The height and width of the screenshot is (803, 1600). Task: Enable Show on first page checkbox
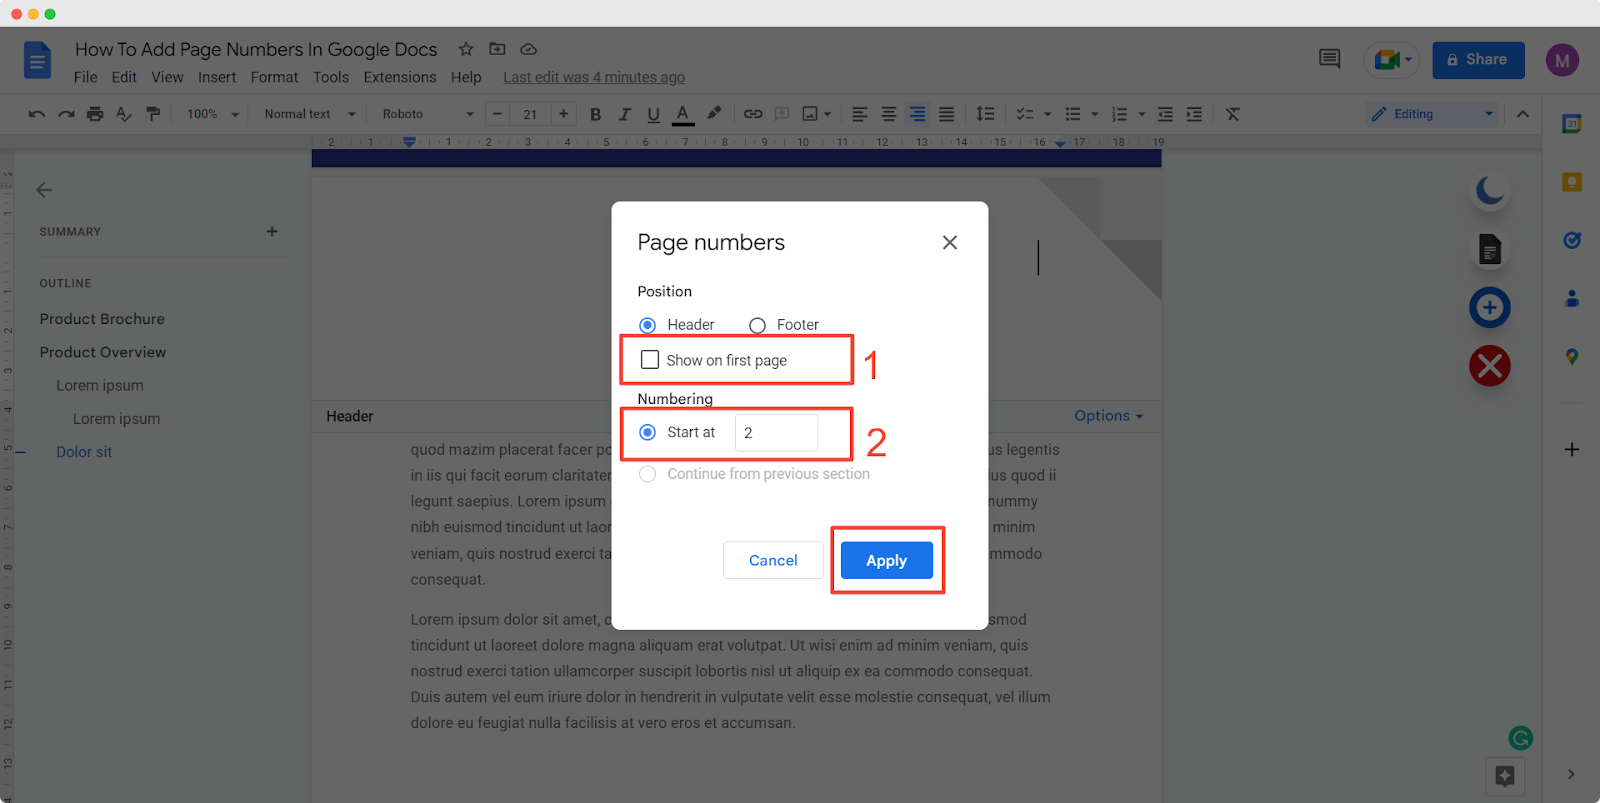pyautogui.click(x=650, y=360)
